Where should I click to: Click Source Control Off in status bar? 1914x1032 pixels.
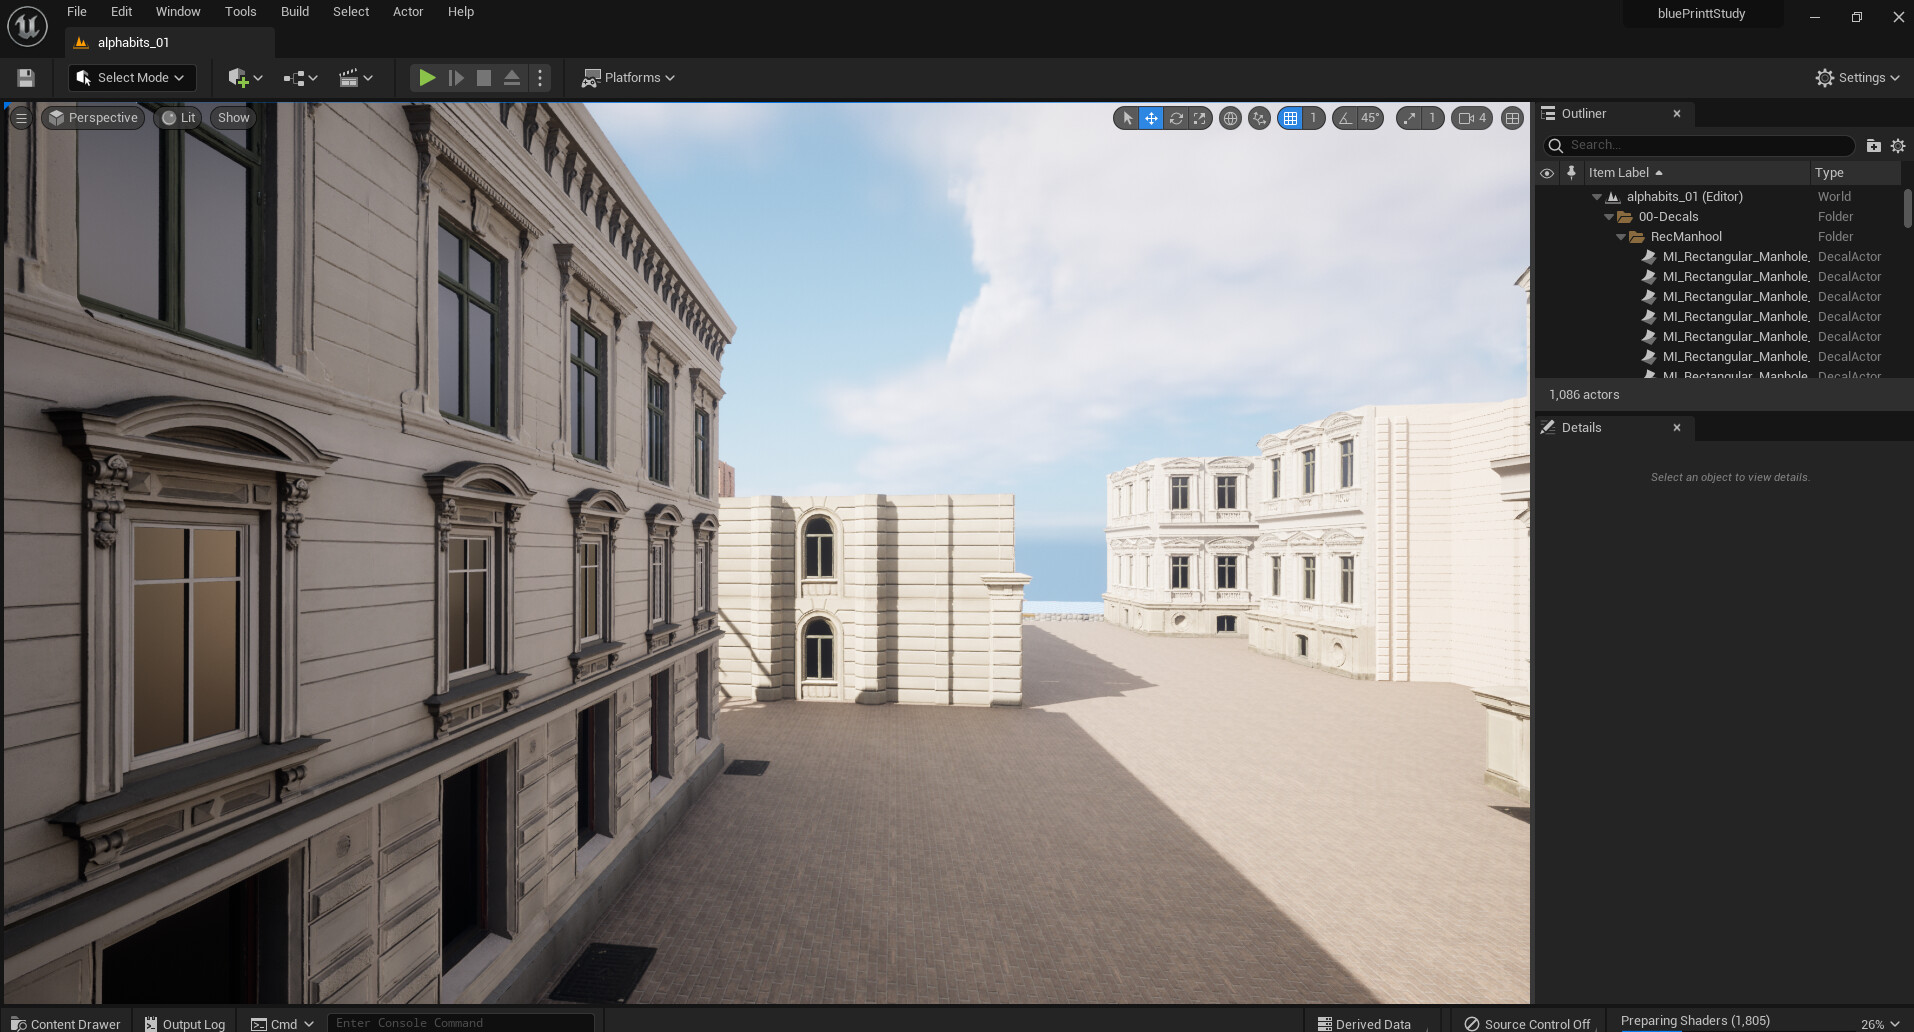point(1527,1023)
